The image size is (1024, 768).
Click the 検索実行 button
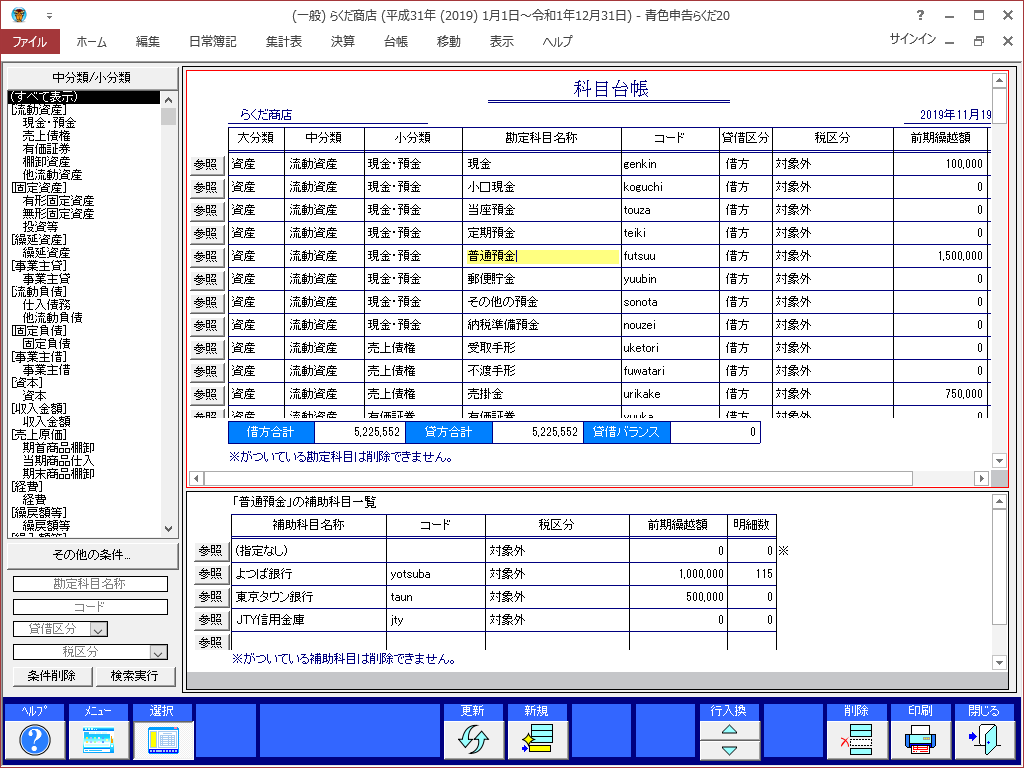click(135, 676)
